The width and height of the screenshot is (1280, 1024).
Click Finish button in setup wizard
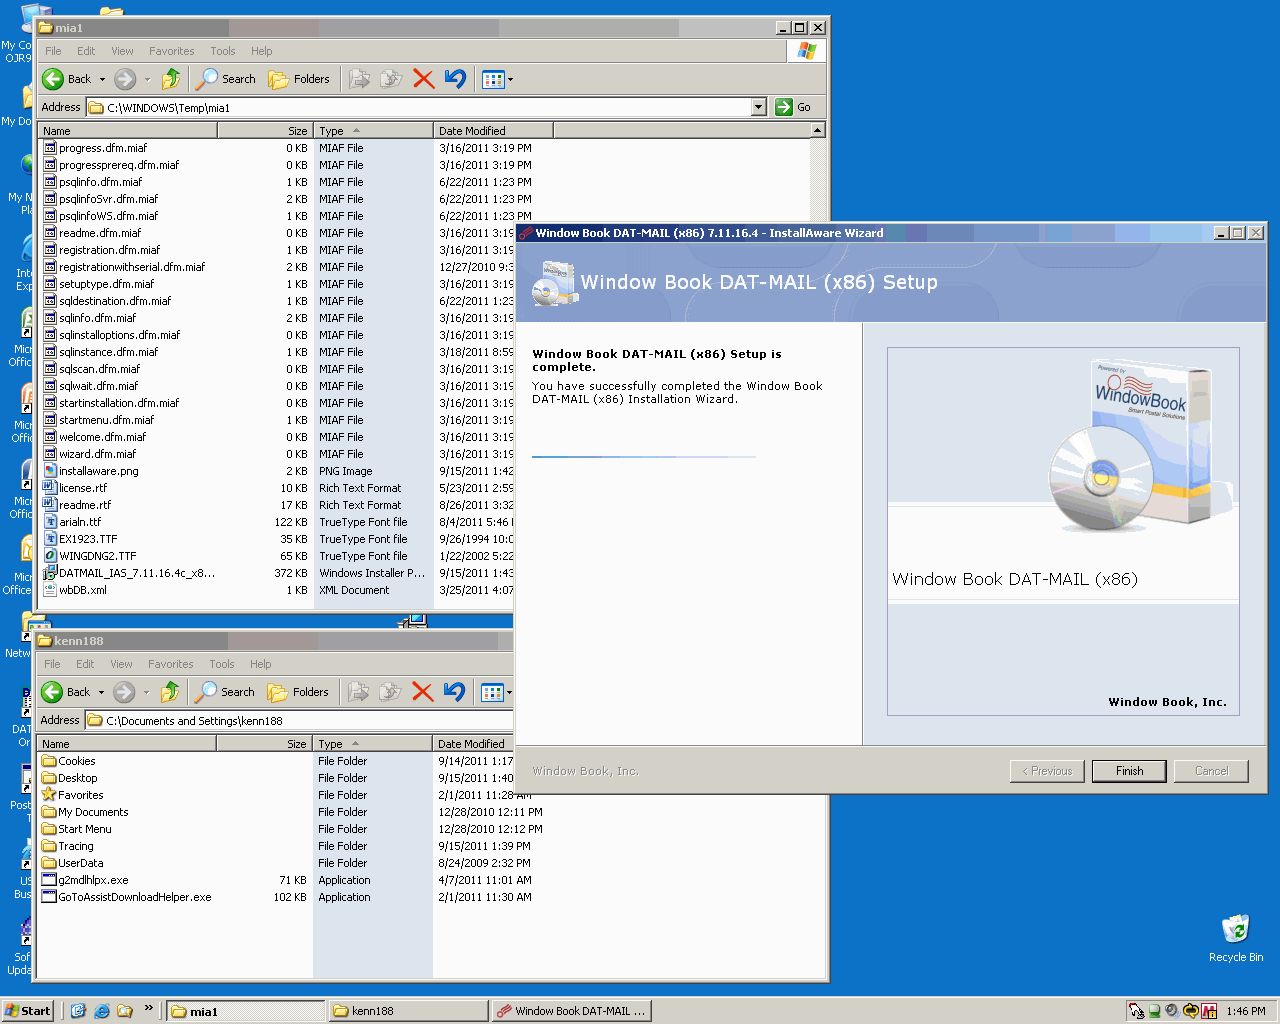pyautogui.click(x=1129, y=771)
